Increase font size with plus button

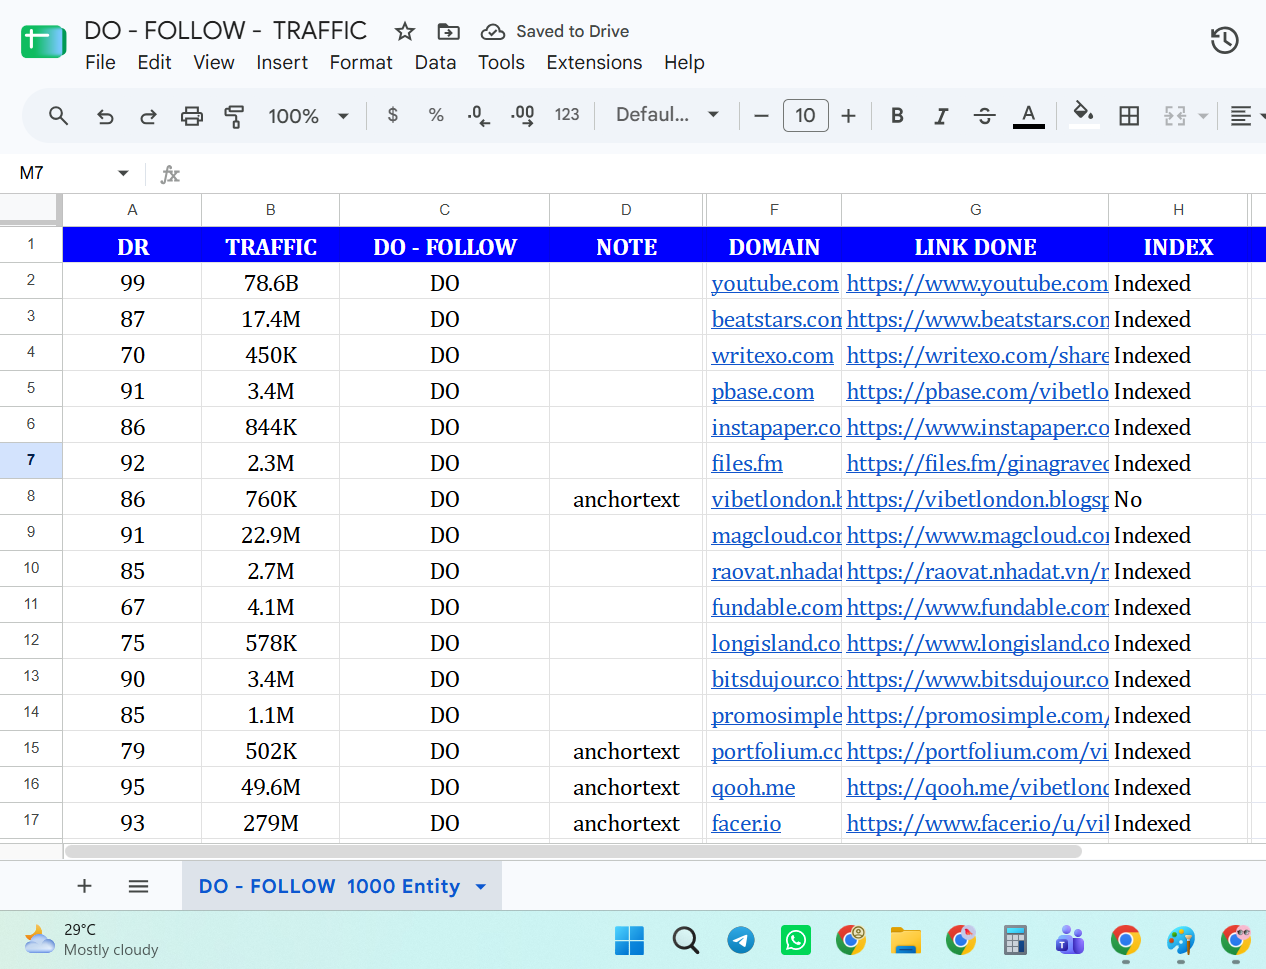pyautogui.click(x=848, y=116)
